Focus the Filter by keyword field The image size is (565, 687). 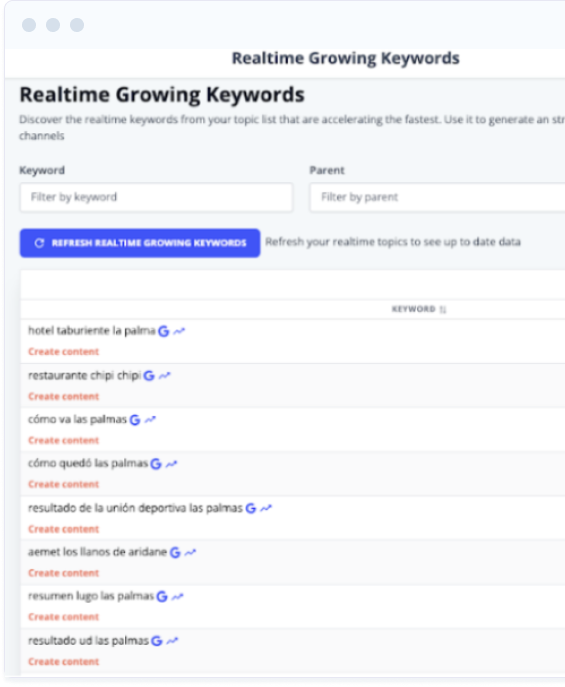click(x=156, y=197)
